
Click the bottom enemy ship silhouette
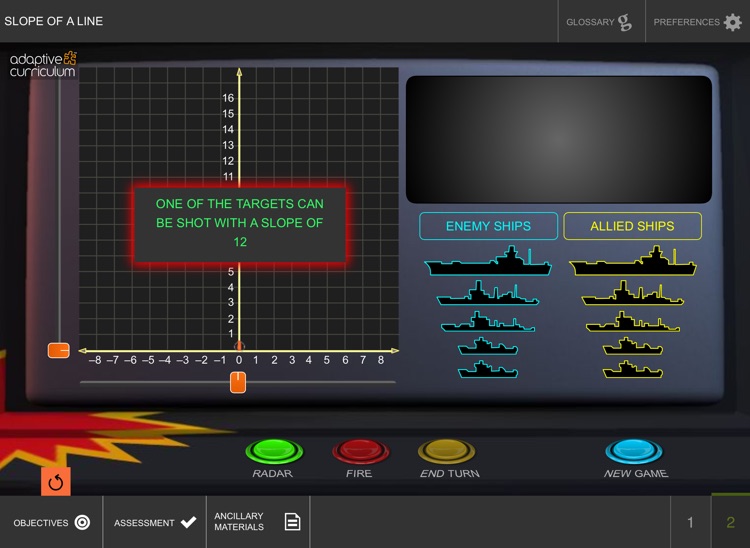pyautogui.click(x=488, y=370)
